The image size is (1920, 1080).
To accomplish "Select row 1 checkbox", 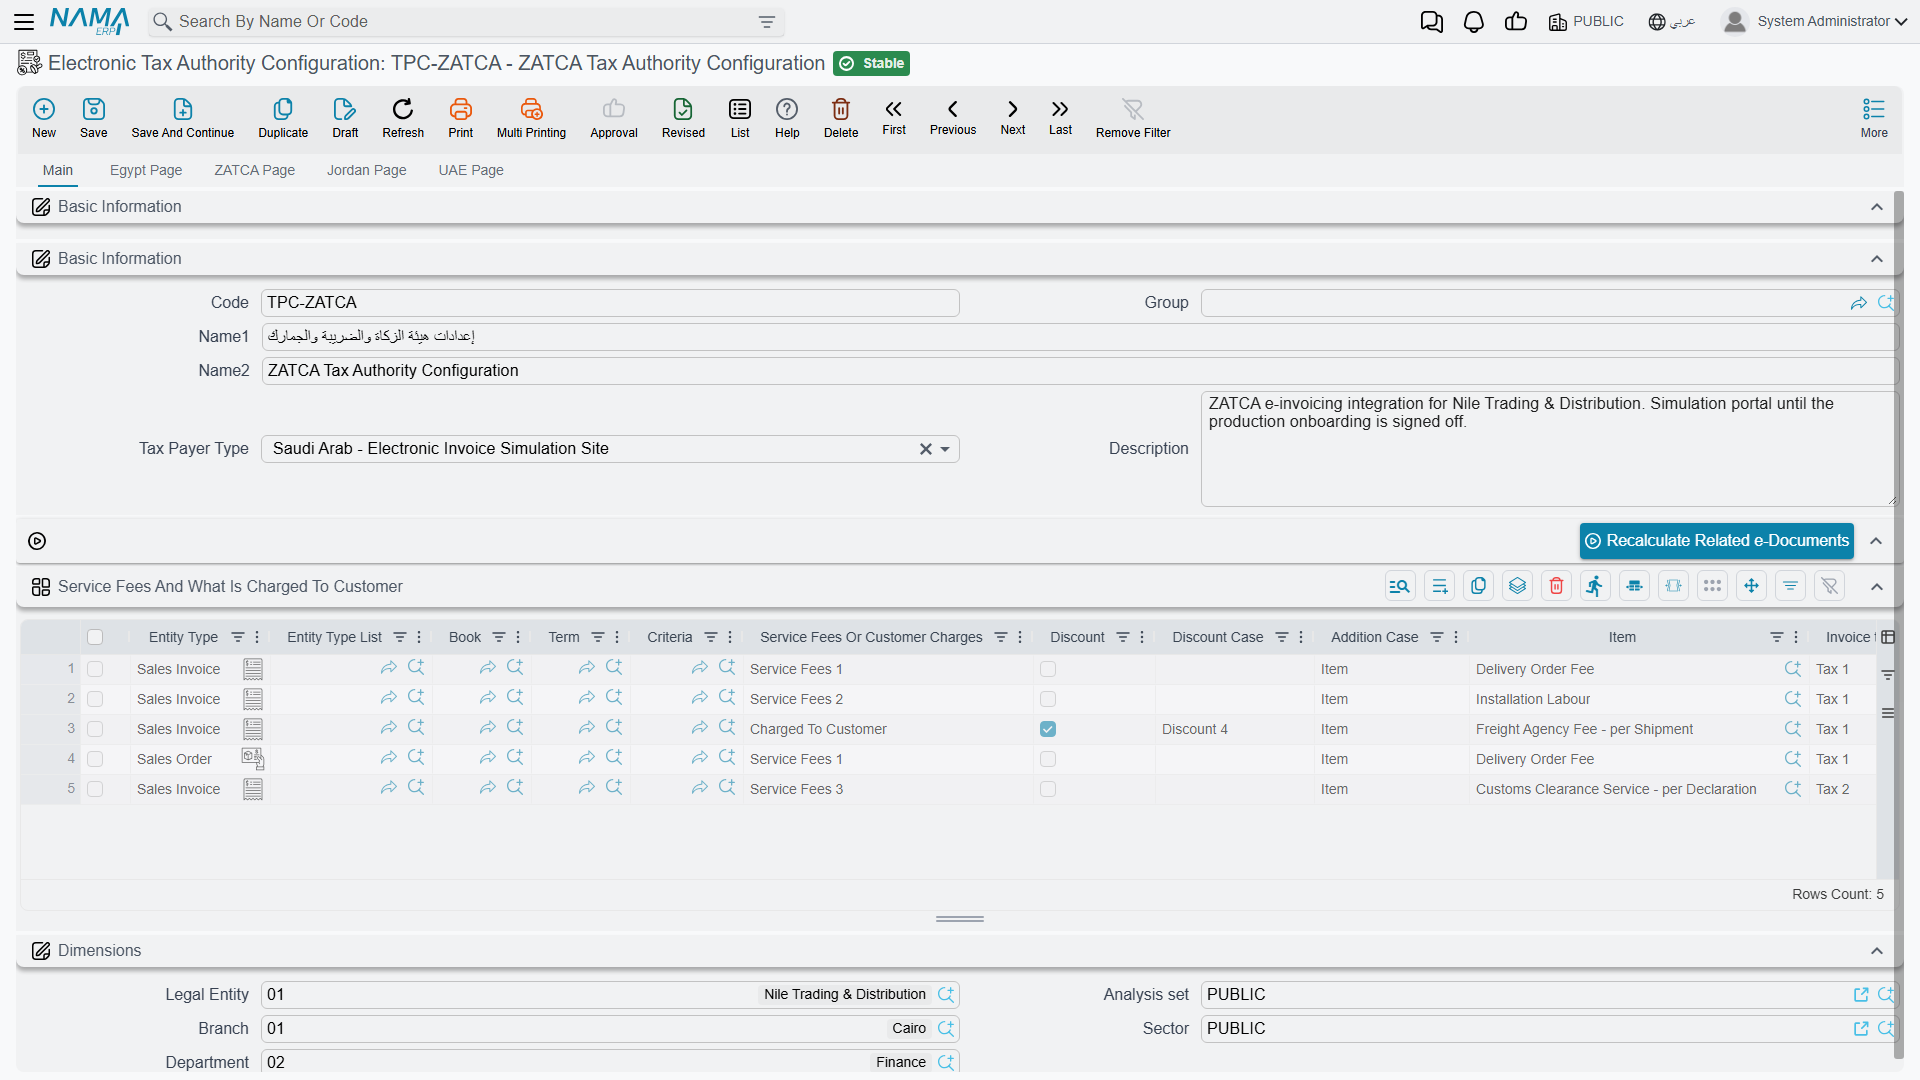I will [x=95, y=669].
